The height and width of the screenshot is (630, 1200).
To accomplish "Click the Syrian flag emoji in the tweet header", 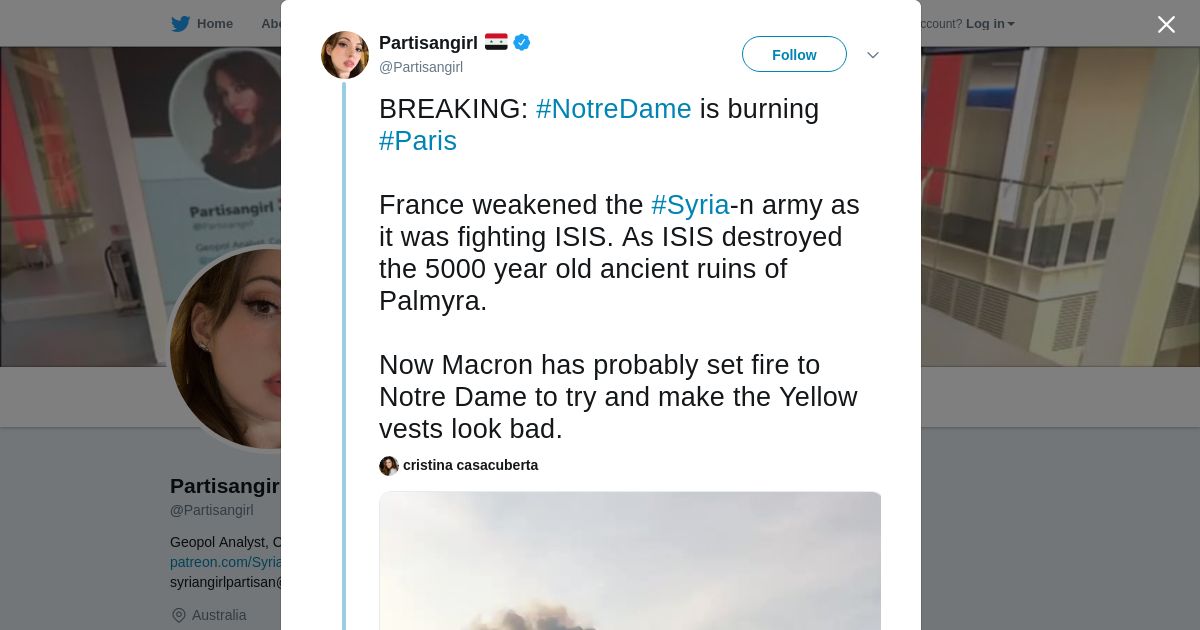I will coord(496,42).
